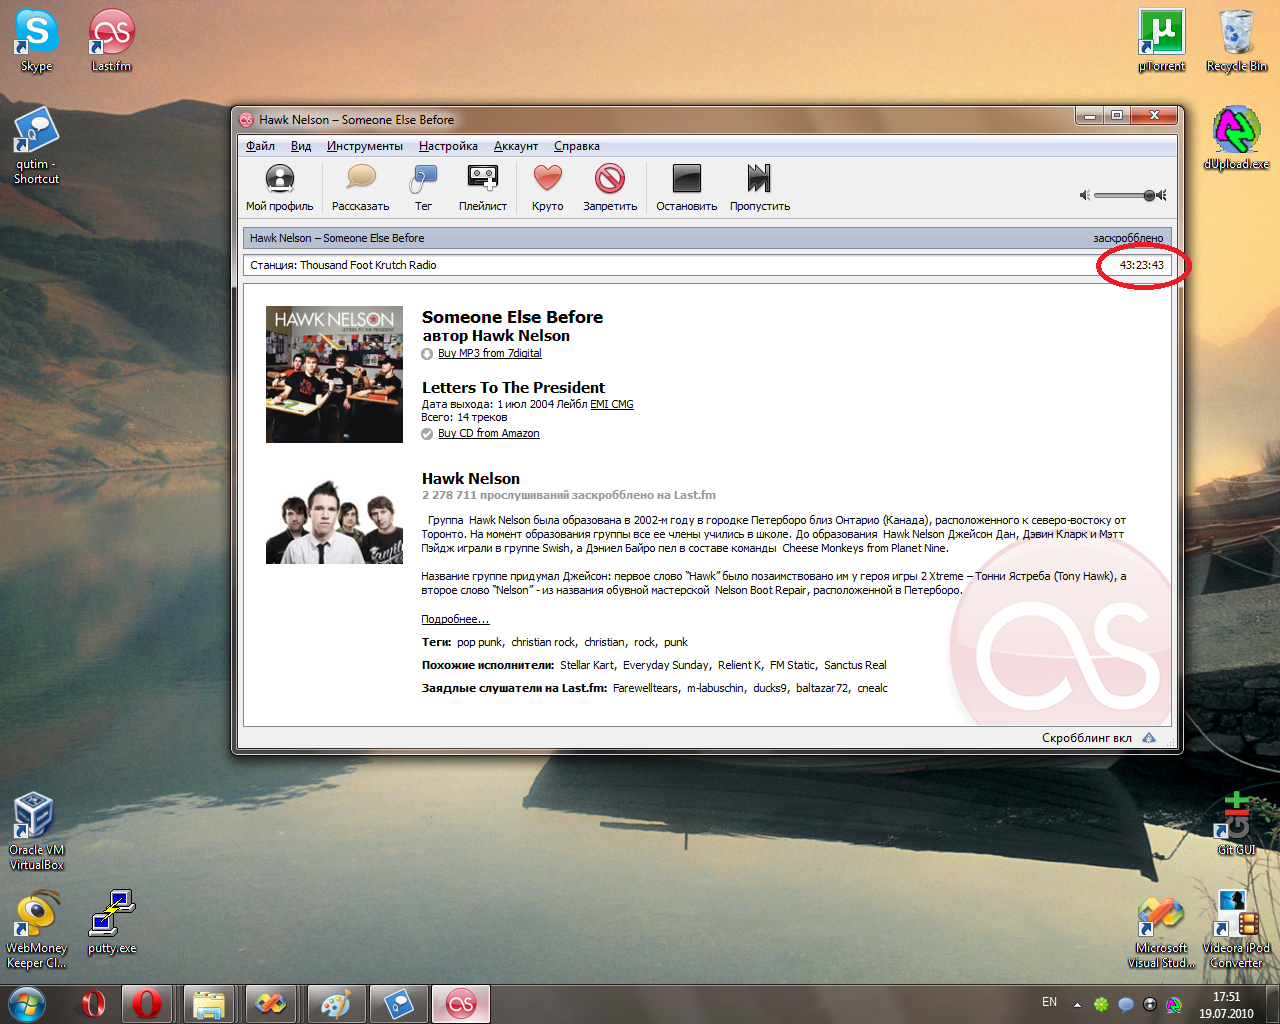
Task: Switch to Last.fm in the taskbar
Action: click(461, 1004)
